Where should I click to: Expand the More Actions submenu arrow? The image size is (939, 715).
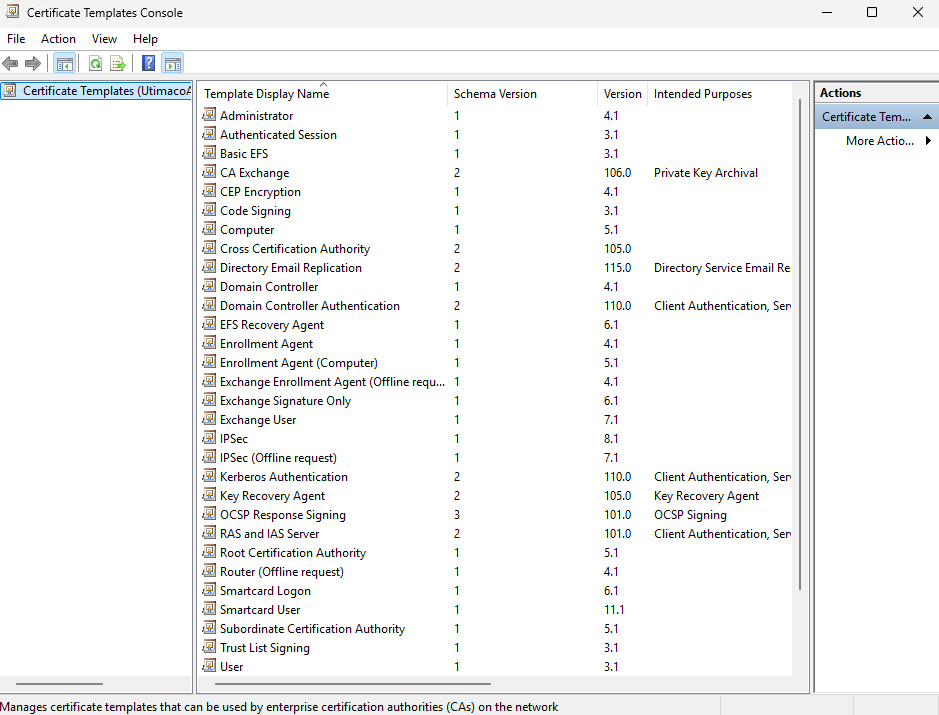point(928,141)
